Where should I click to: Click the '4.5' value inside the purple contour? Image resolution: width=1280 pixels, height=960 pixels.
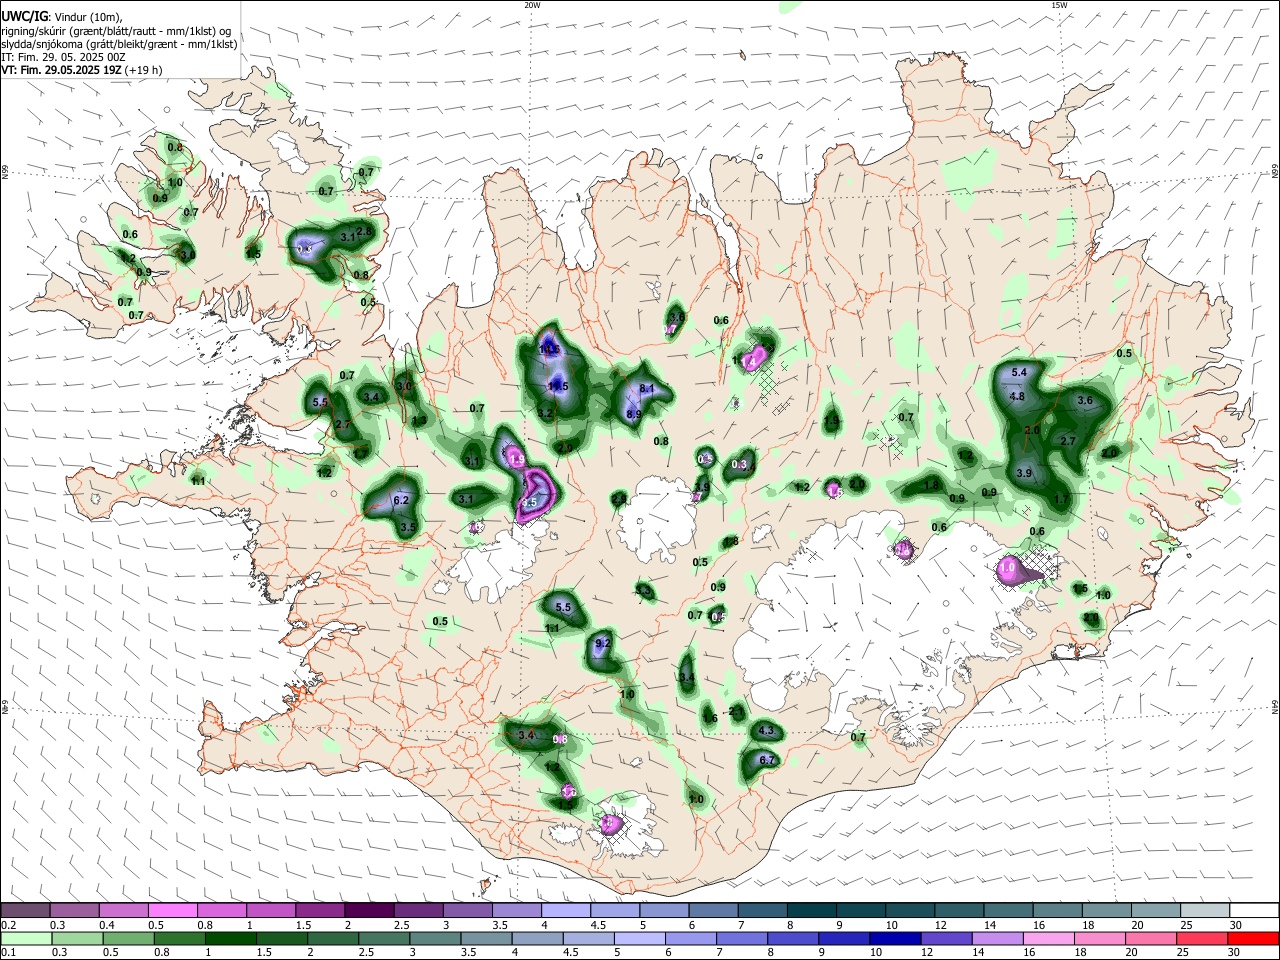[530, 502]
